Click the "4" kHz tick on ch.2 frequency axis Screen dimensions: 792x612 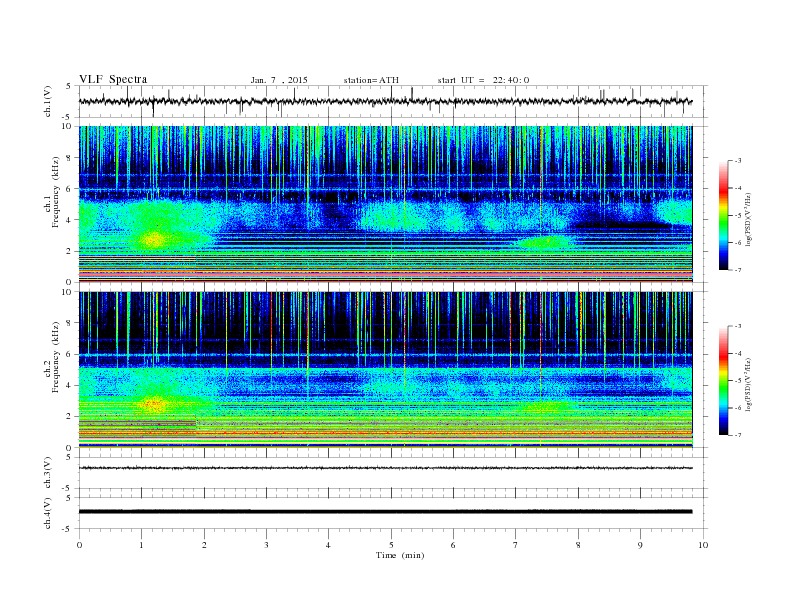(70, 385)
